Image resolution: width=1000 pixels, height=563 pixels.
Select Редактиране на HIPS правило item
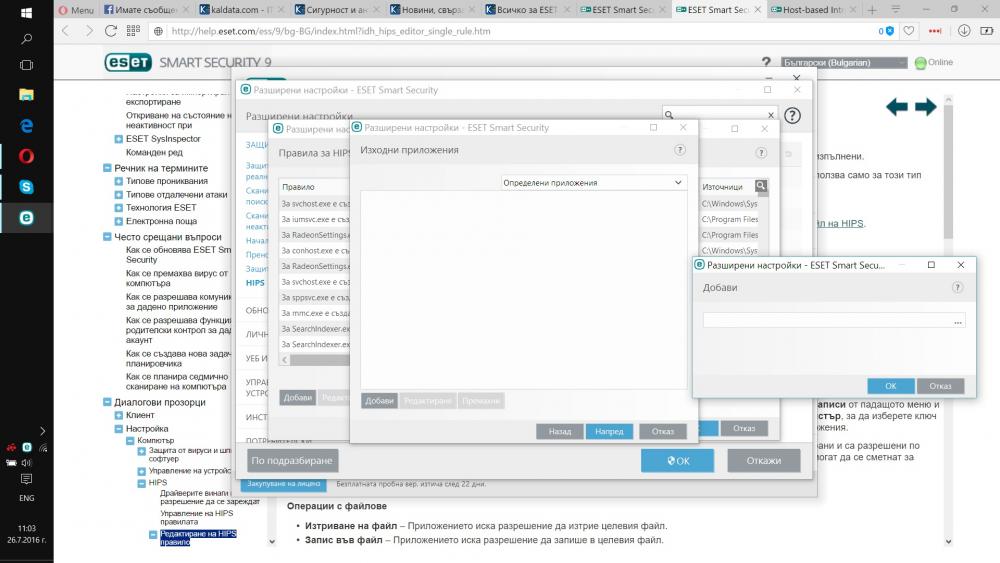tap(198, 537)
